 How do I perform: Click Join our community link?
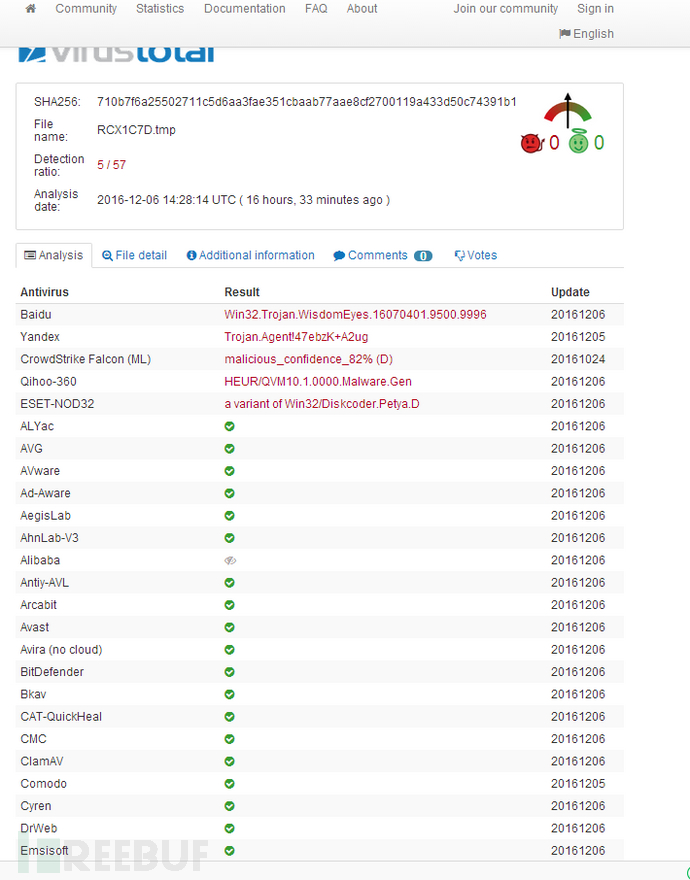[506, 8]
